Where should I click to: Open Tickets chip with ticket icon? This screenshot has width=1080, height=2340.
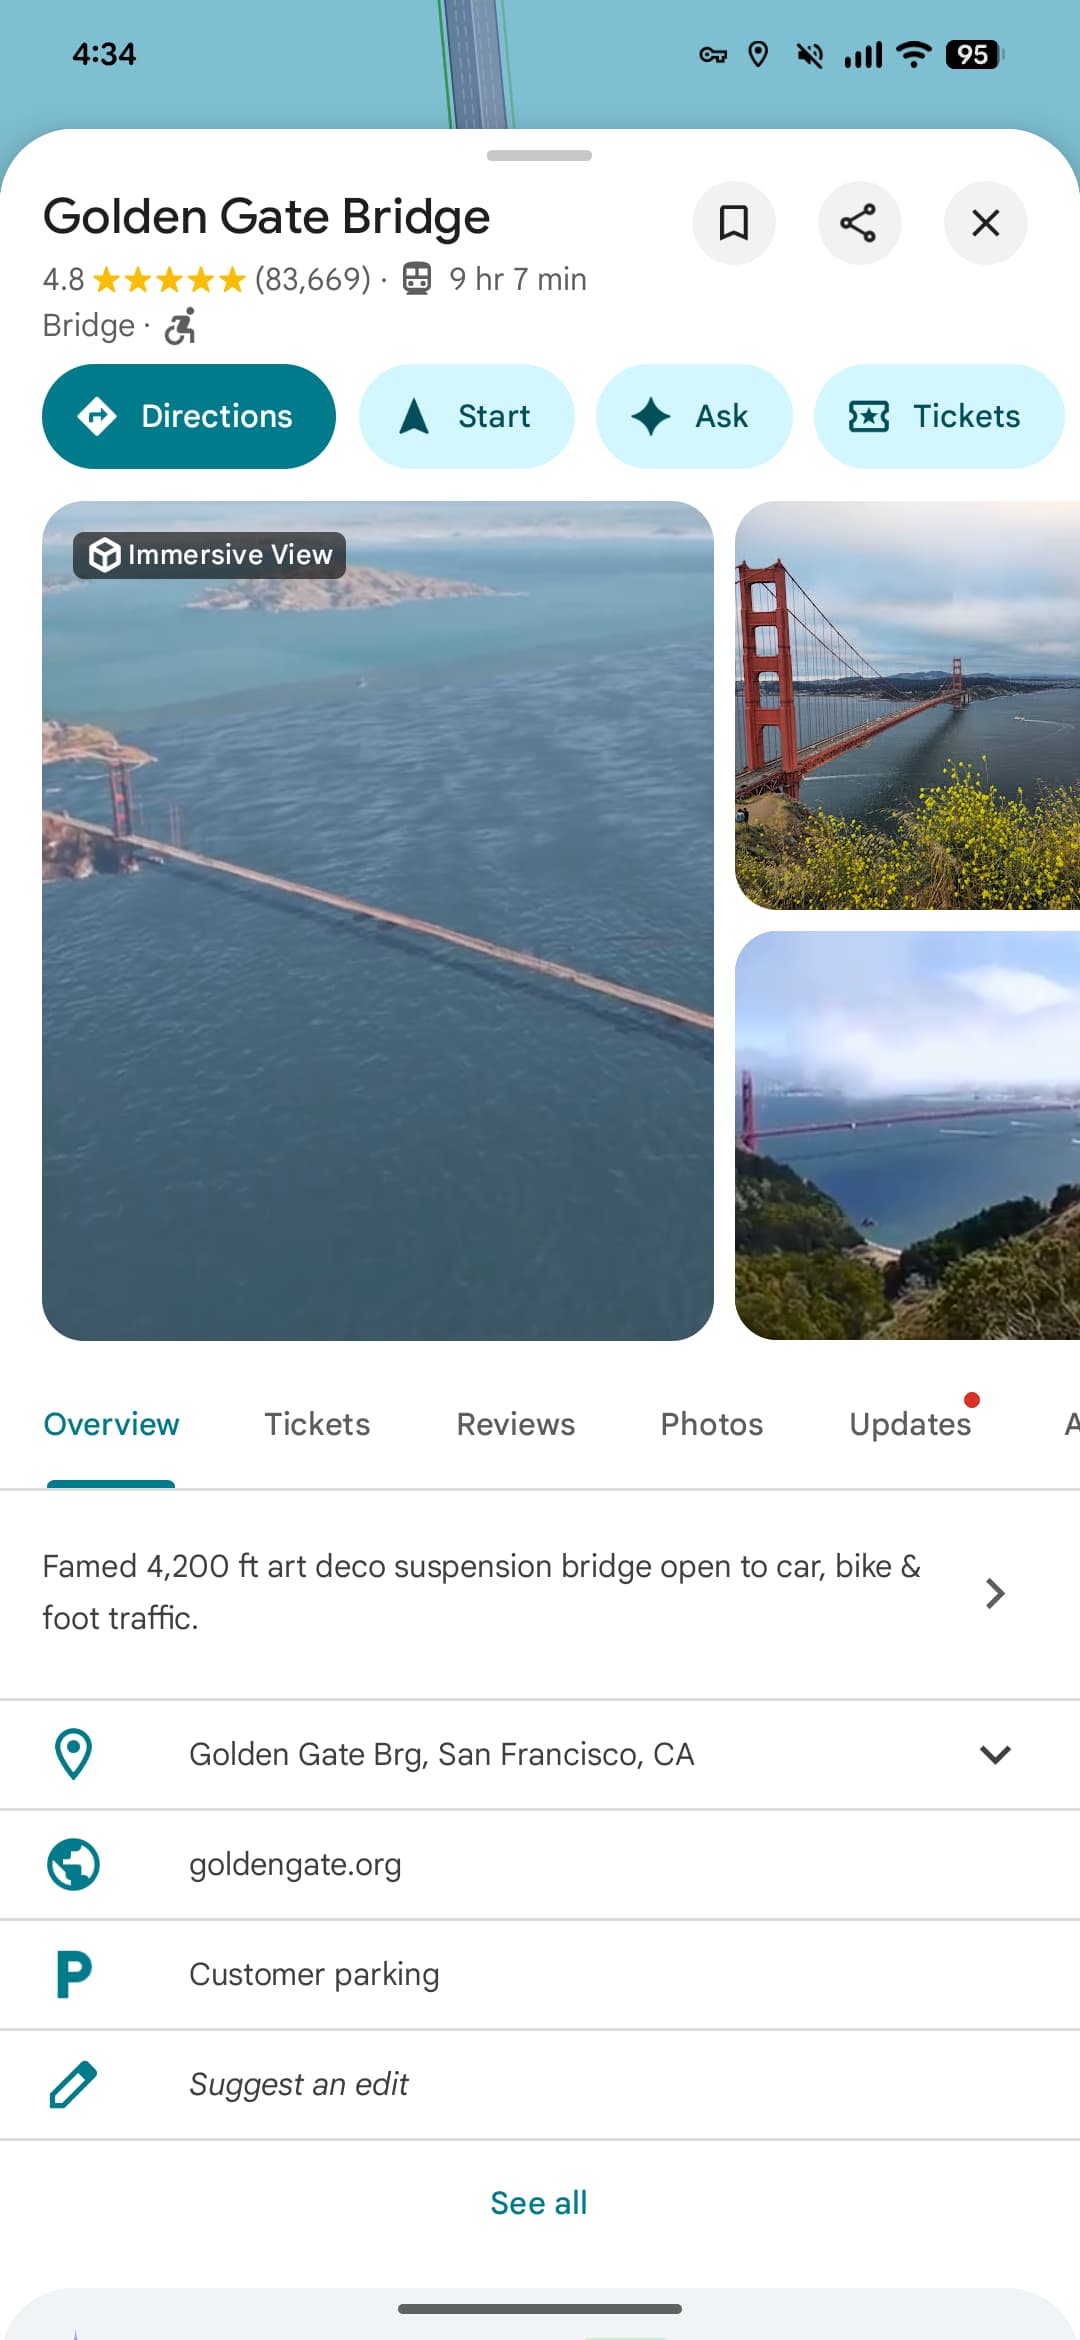[x=937, y=416]
